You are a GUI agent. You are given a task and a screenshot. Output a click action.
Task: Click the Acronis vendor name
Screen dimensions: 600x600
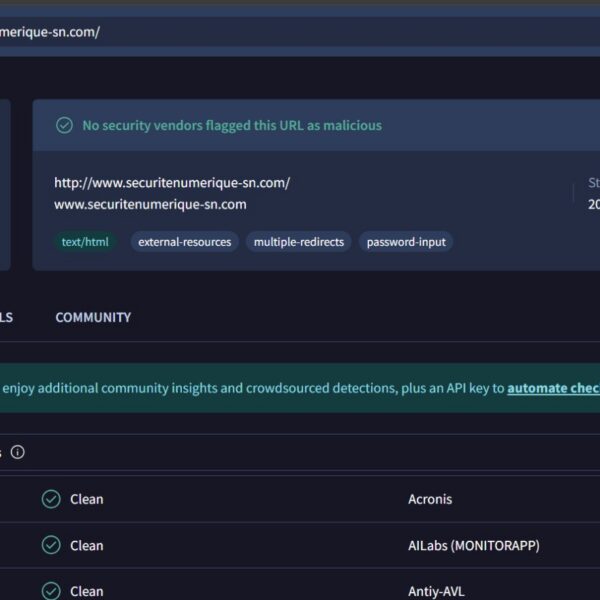coord(430,499)
